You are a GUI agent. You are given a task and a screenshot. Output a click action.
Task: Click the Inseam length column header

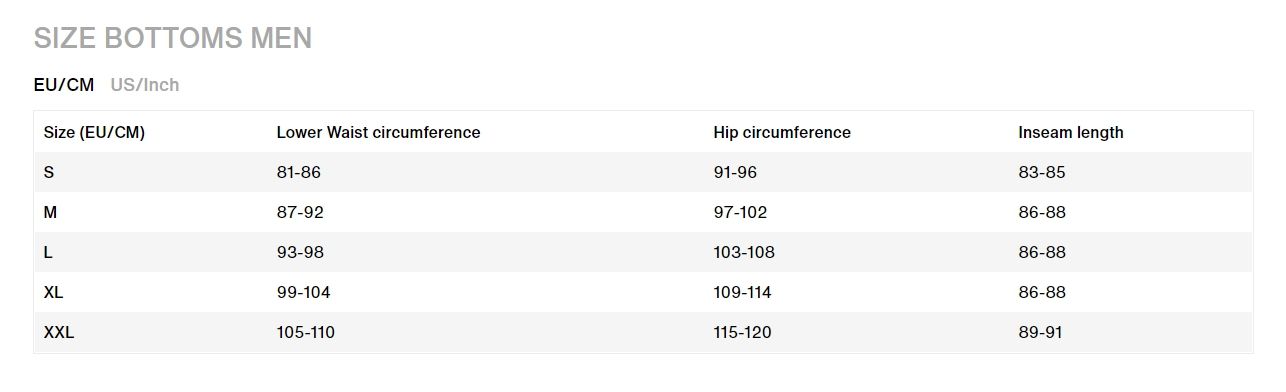[x=1071, y=132]
